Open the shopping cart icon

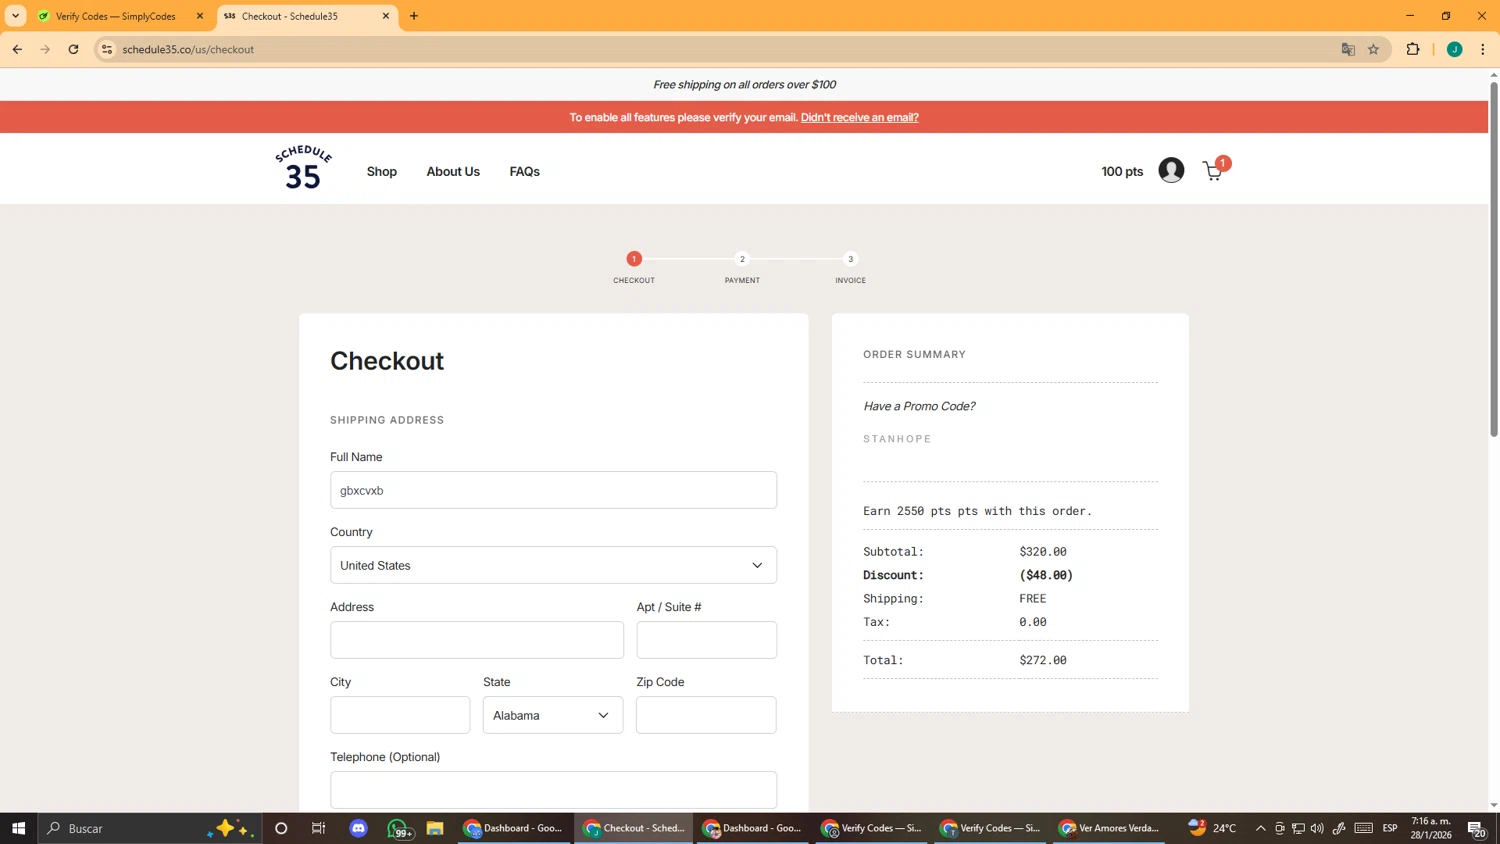(1213, 171)
